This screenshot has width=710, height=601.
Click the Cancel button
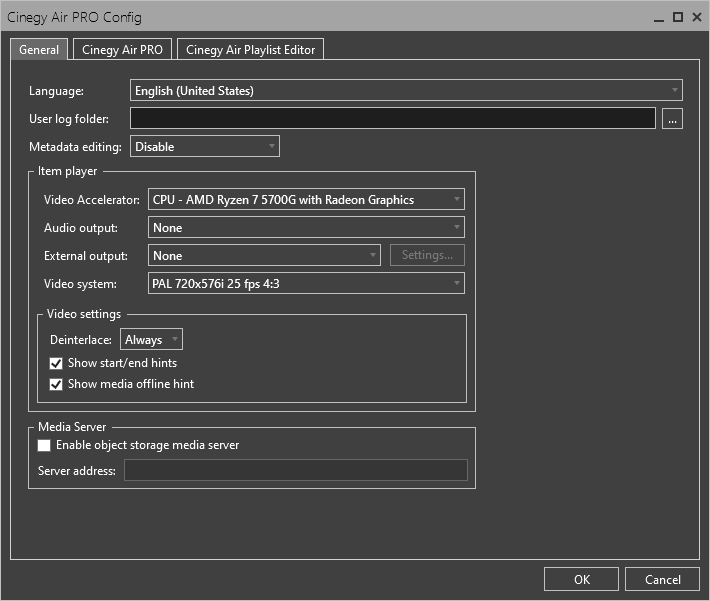(x=662, y=579)
